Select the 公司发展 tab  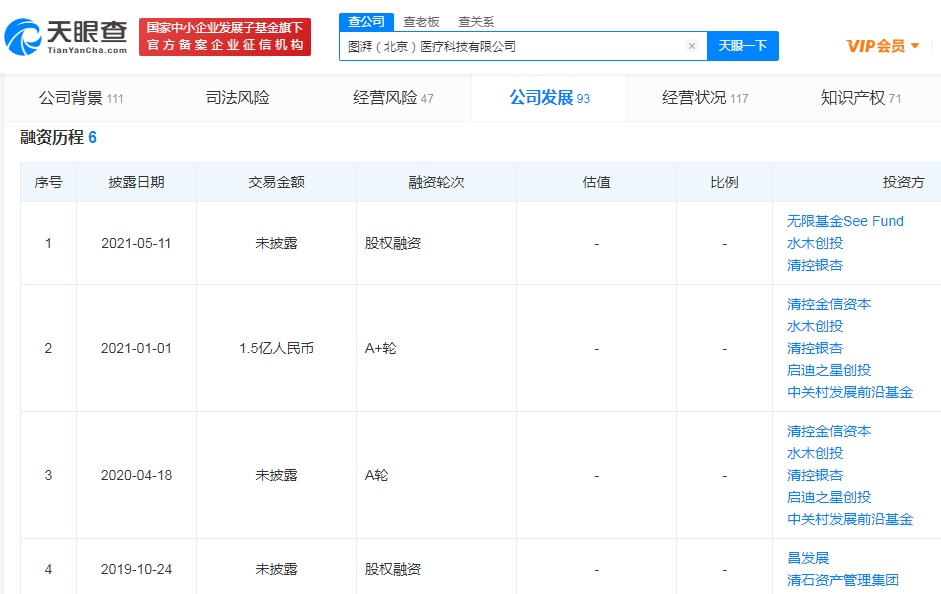click(549, 98)
